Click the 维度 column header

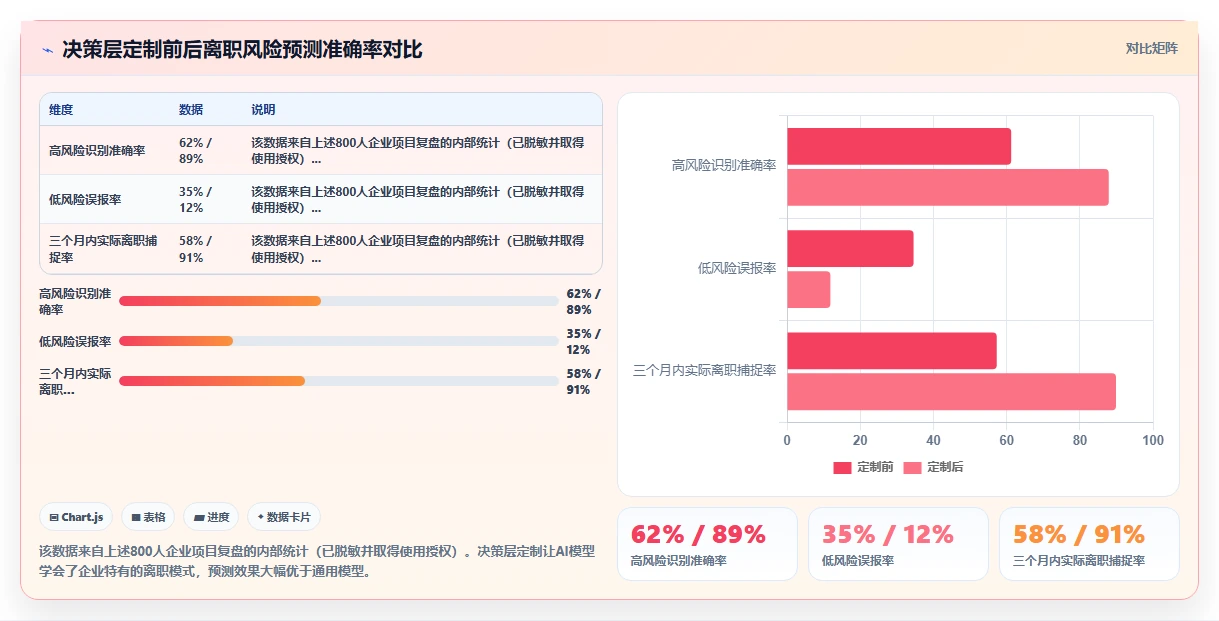coord(61,110)
